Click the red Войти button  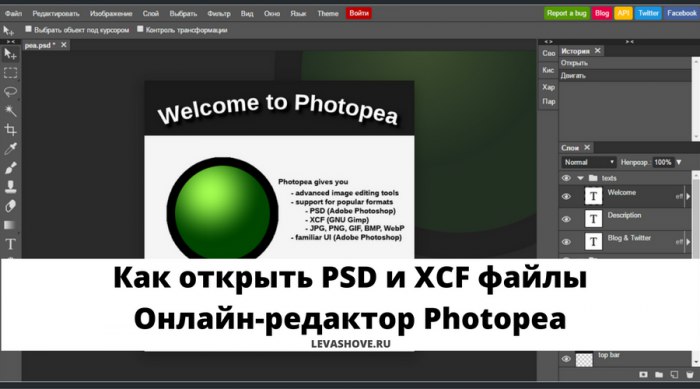pos(359,13)
